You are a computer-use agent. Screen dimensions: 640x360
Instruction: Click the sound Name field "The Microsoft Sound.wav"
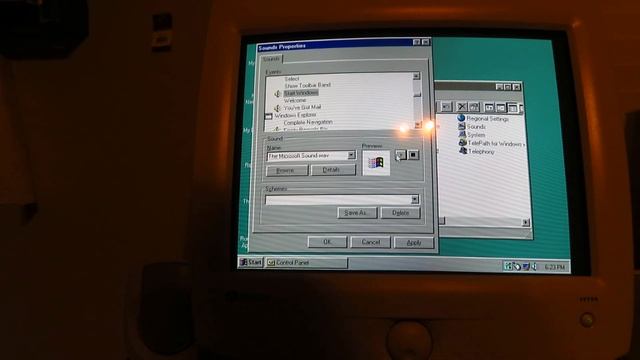(307, 156)
